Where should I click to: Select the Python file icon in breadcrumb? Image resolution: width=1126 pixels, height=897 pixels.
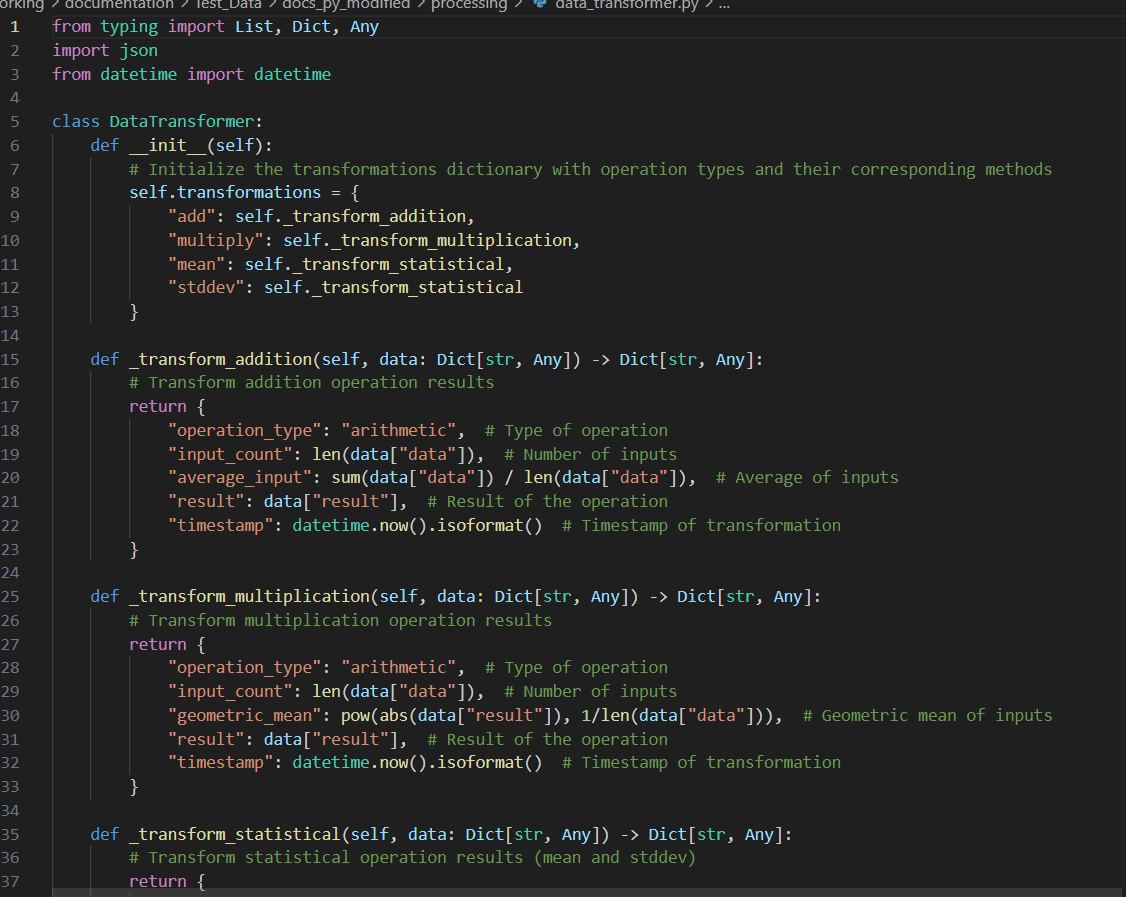(x=540, y=4)
